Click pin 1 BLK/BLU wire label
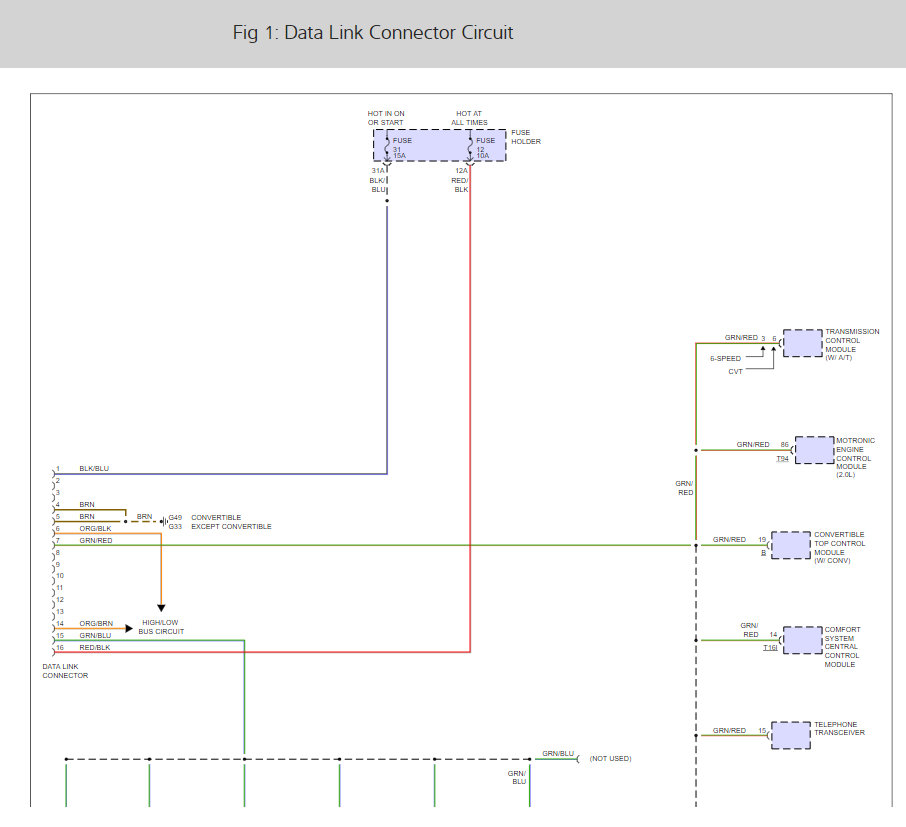The image size is (906, 827). (x=94, y=469)
